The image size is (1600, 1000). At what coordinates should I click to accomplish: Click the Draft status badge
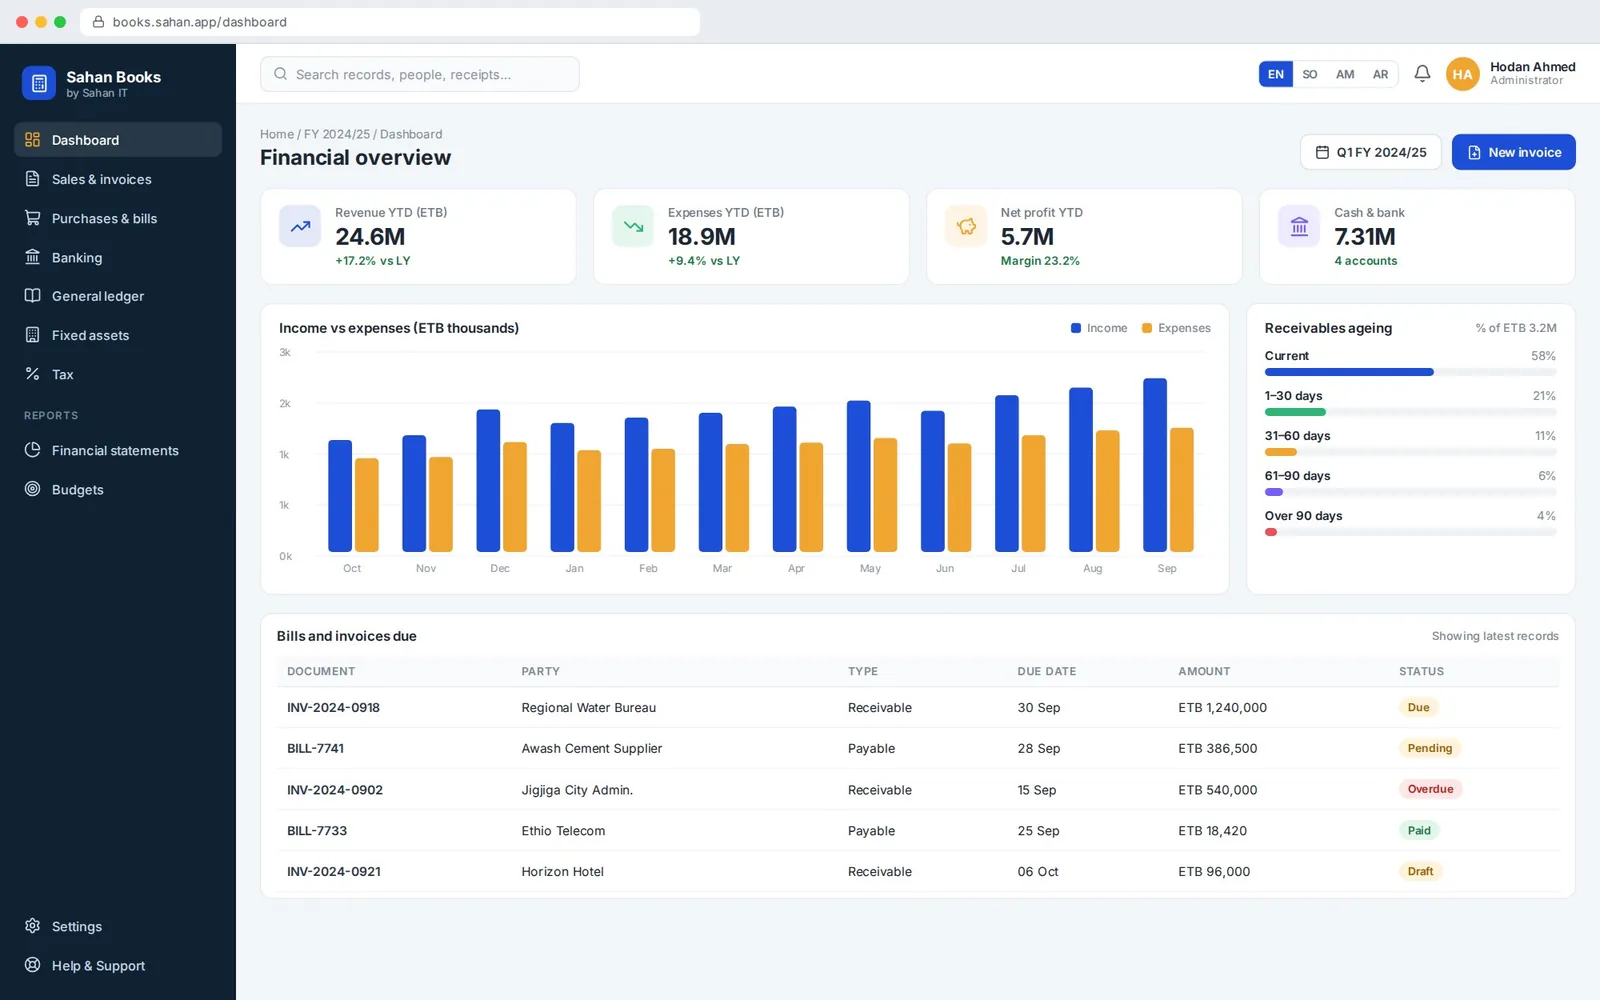click(x=1420, y=871)
